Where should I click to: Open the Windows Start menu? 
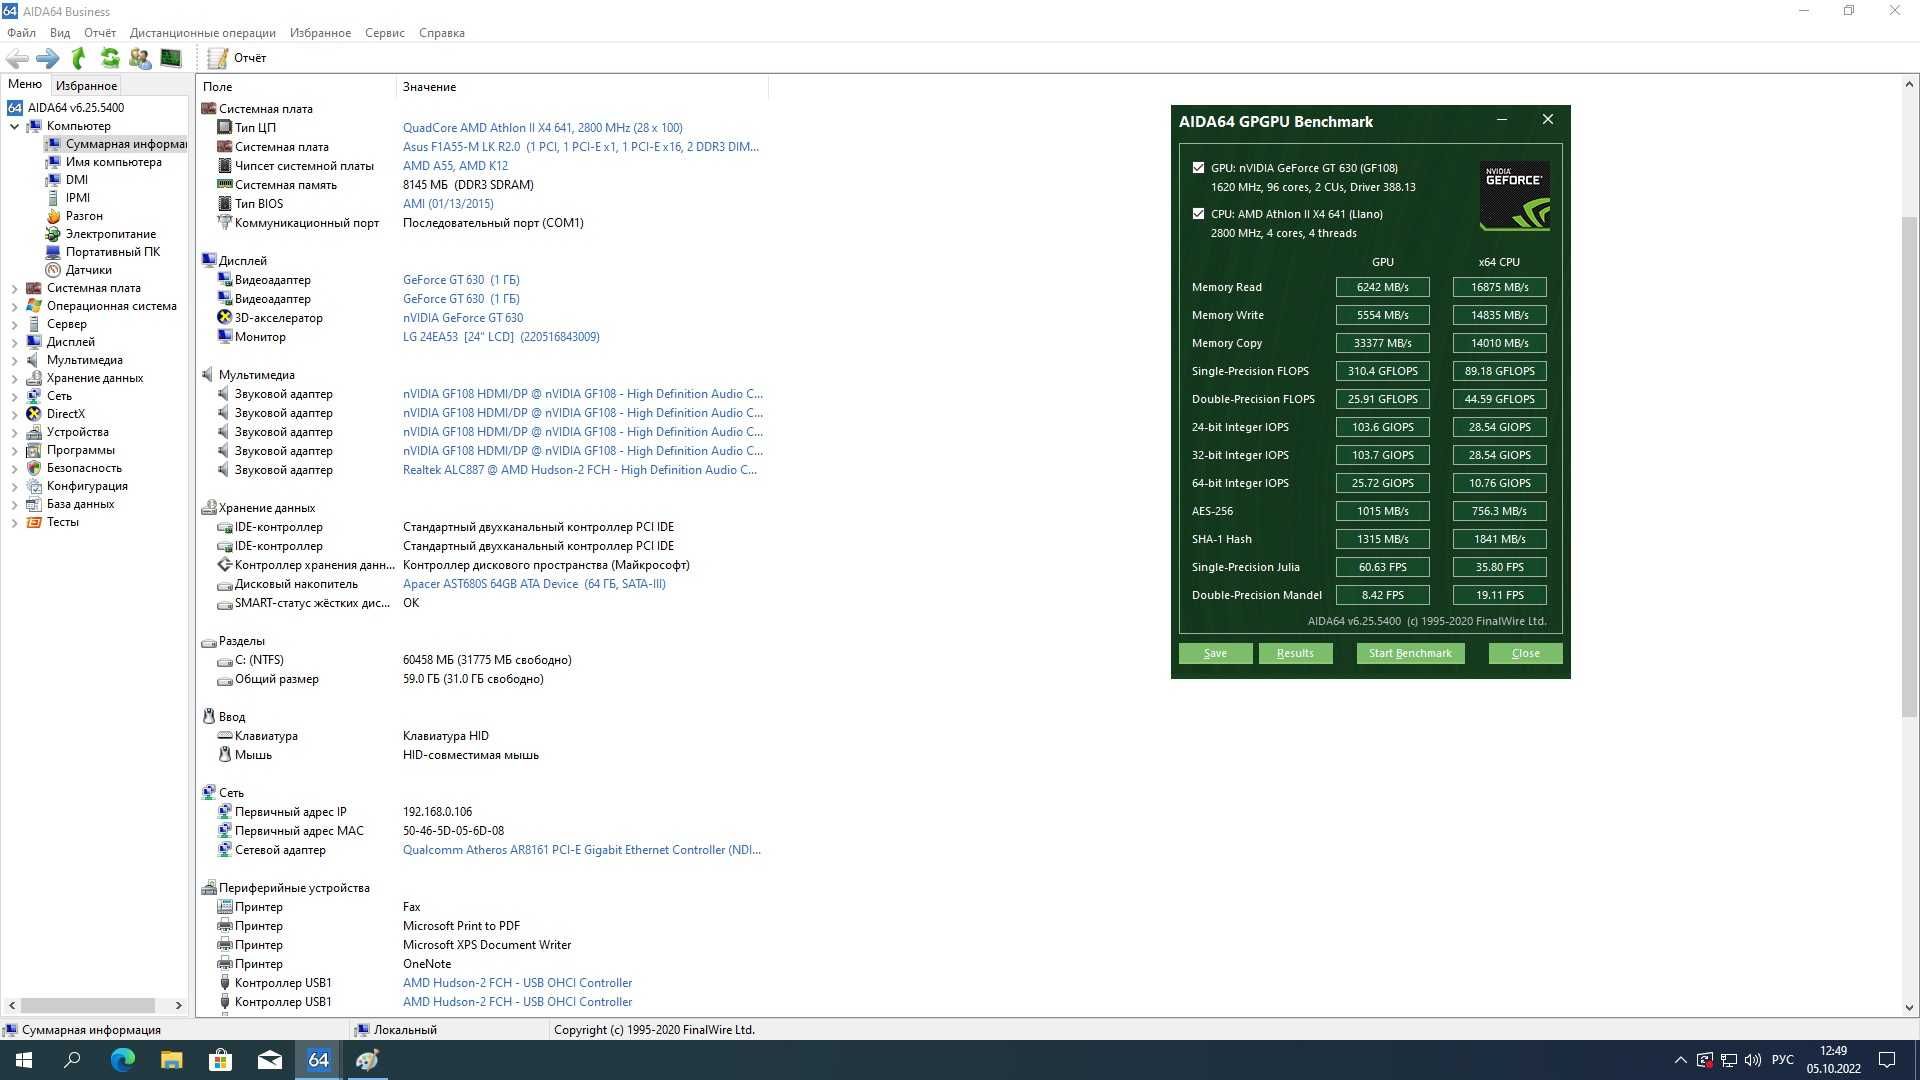pos(24,1060)
